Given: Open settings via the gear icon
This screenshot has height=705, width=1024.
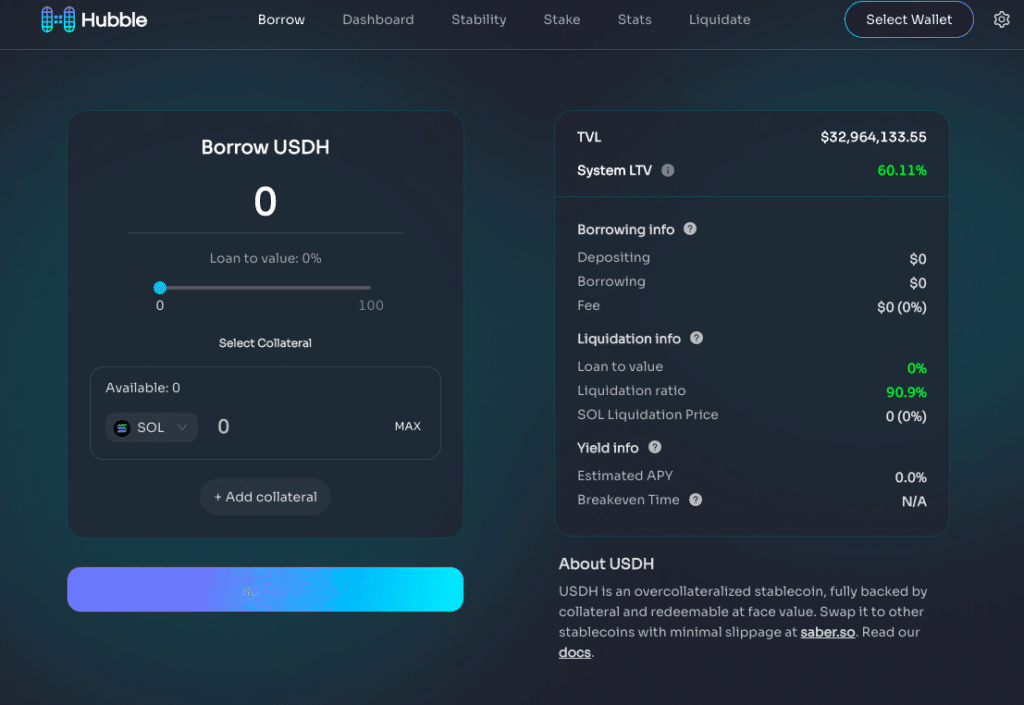Looking at the screenshot, I should coord(1001,20).
